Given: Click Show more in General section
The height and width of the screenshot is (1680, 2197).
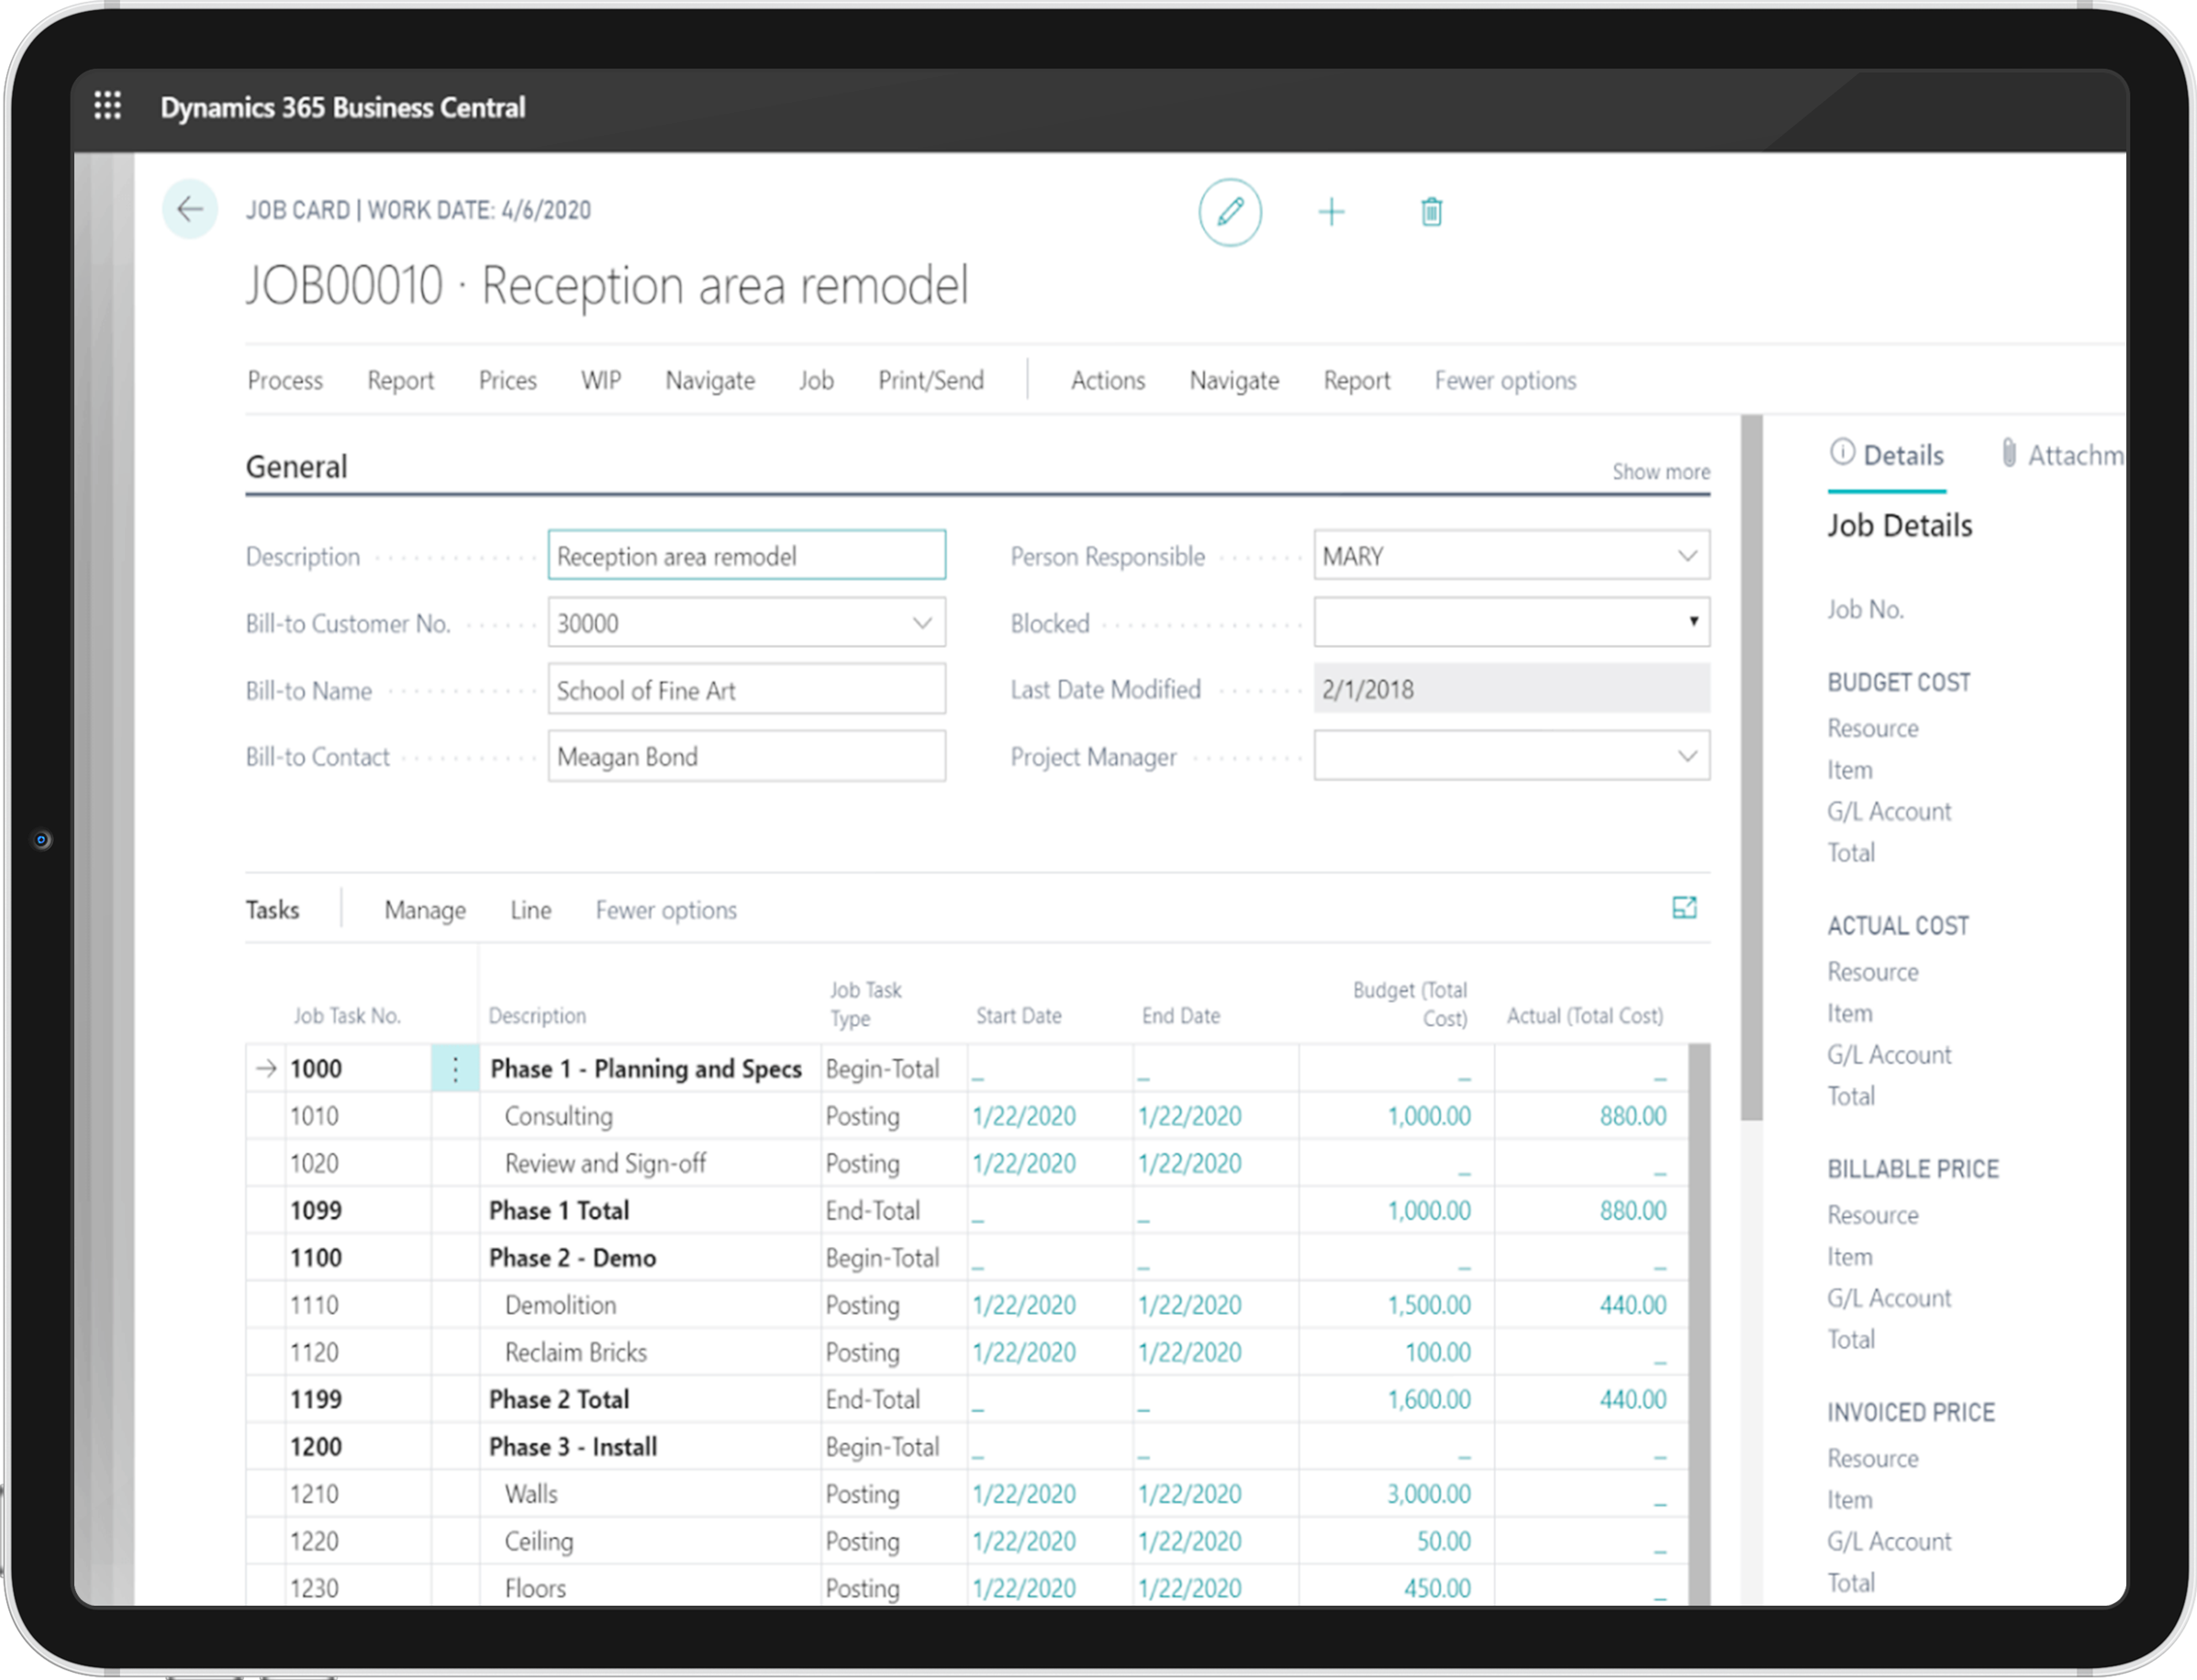Looking at the screenshot, I should [1661, 472].
